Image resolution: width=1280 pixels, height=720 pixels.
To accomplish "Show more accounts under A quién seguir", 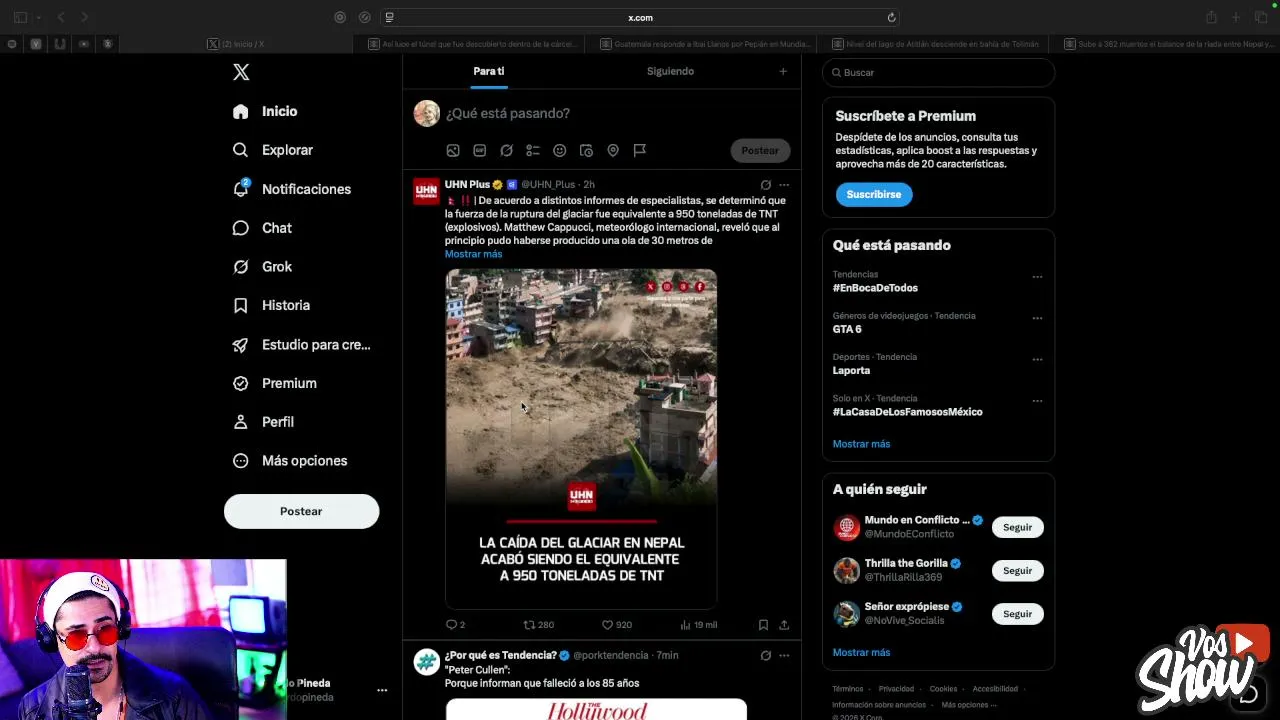I will (861, 652).
